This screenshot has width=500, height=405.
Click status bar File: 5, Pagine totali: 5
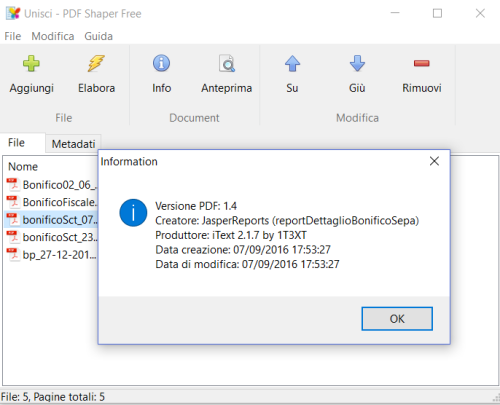click(x=53, y=397)
